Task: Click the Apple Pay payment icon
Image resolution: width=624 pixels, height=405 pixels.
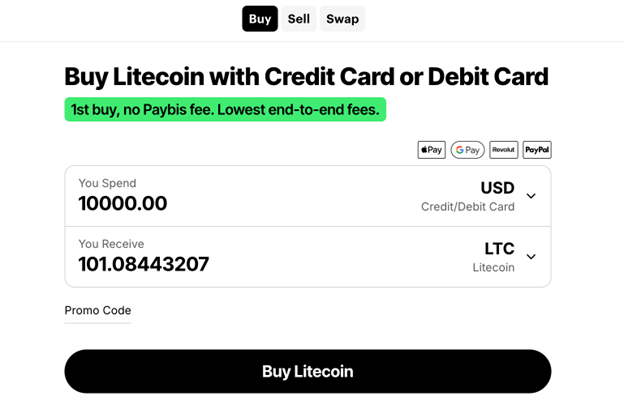Action: pos(431,150)
